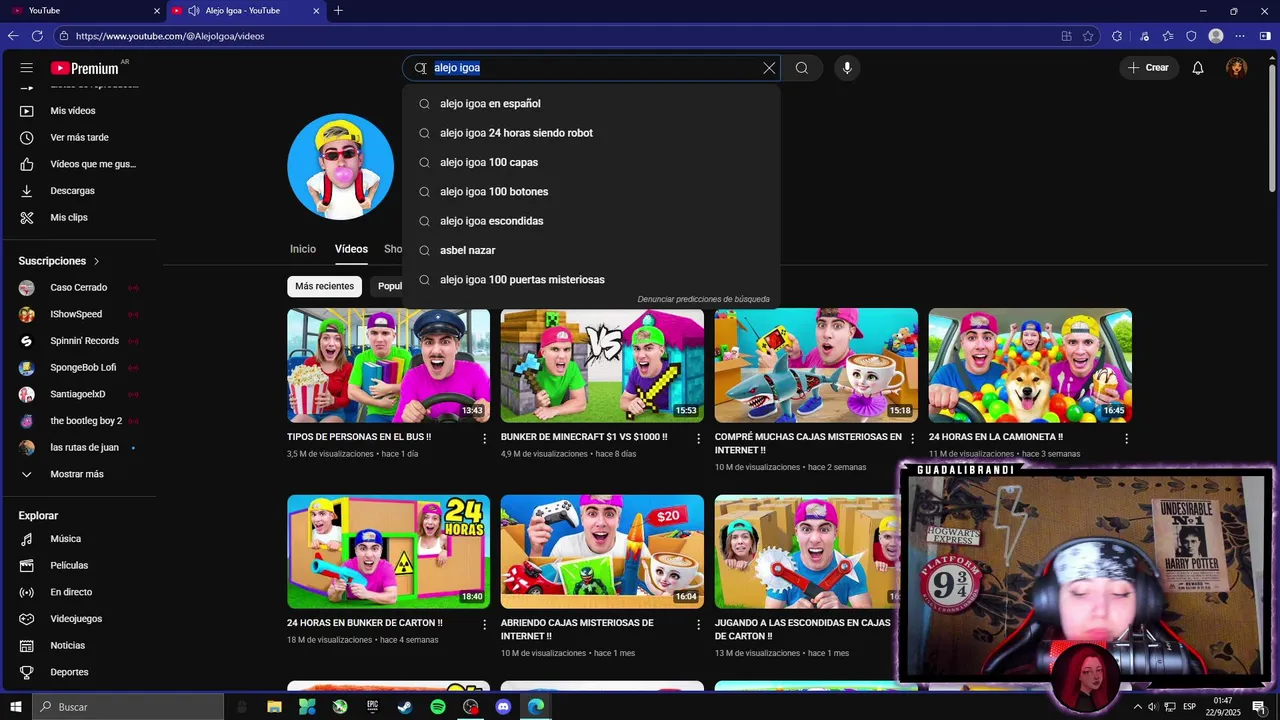The height and width of the screenshot is (720, 1280).
Task: Select the 'Más recientes' filter chip
Action: pos(324,286)
